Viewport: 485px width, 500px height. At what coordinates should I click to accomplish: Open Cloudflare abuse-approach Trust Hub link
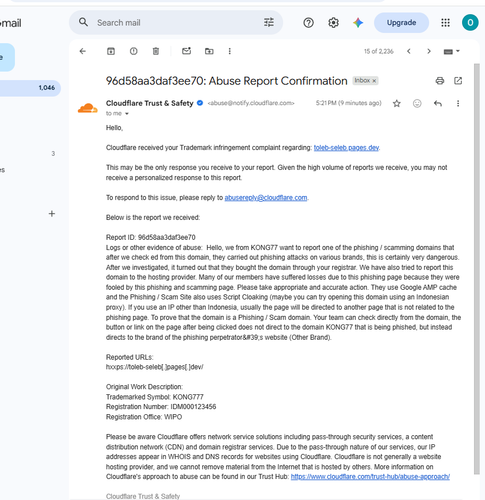point(370,477)
